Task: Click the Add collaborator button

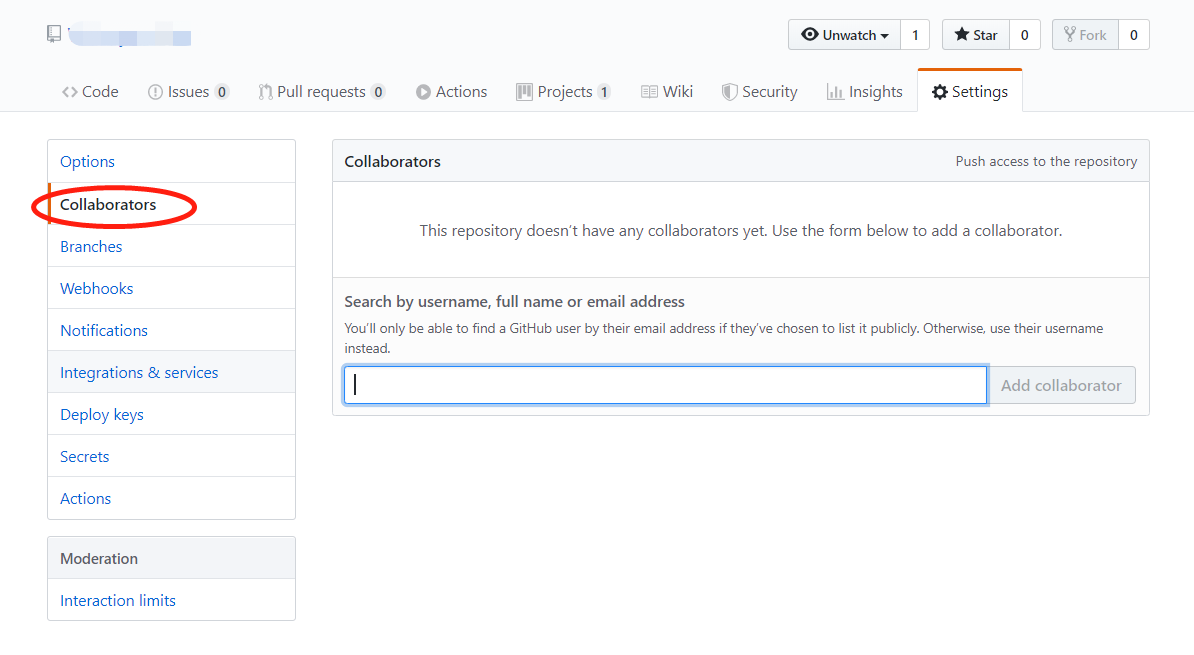Action: pos(1061,385)
